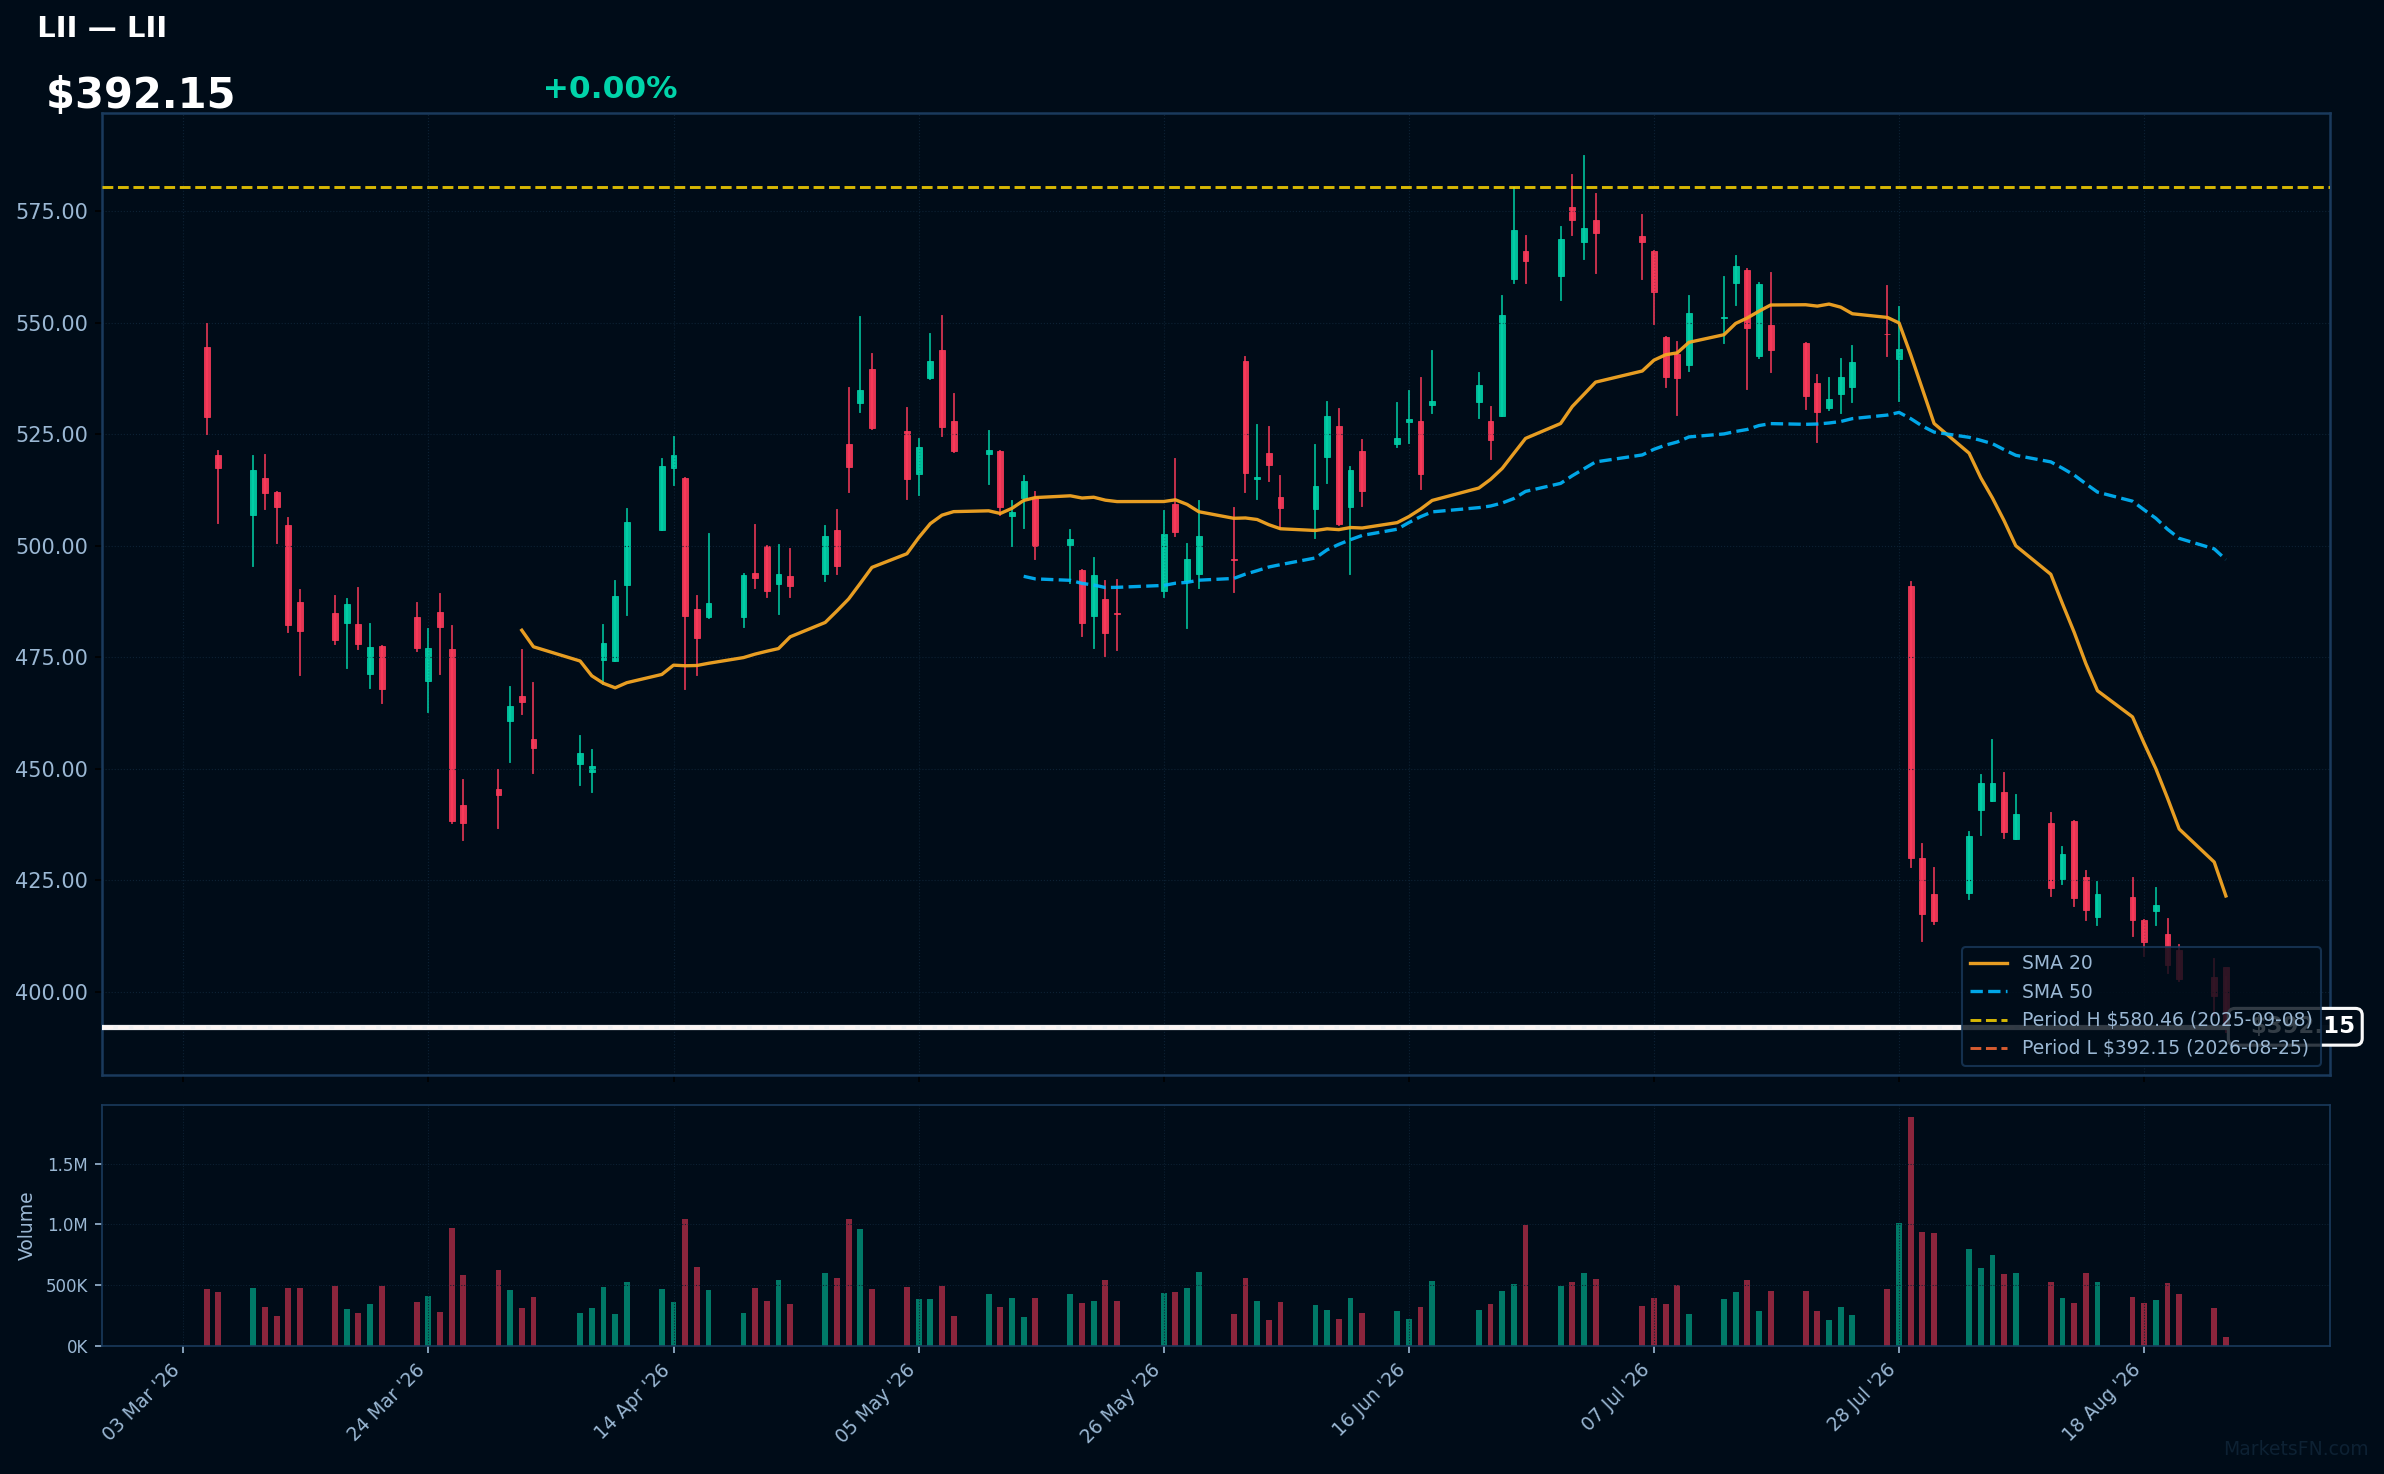The width and height of the screenshot is (2384, 1474).
Task: Click the tallest red volume bar
Action: tap(1911, 1231)
